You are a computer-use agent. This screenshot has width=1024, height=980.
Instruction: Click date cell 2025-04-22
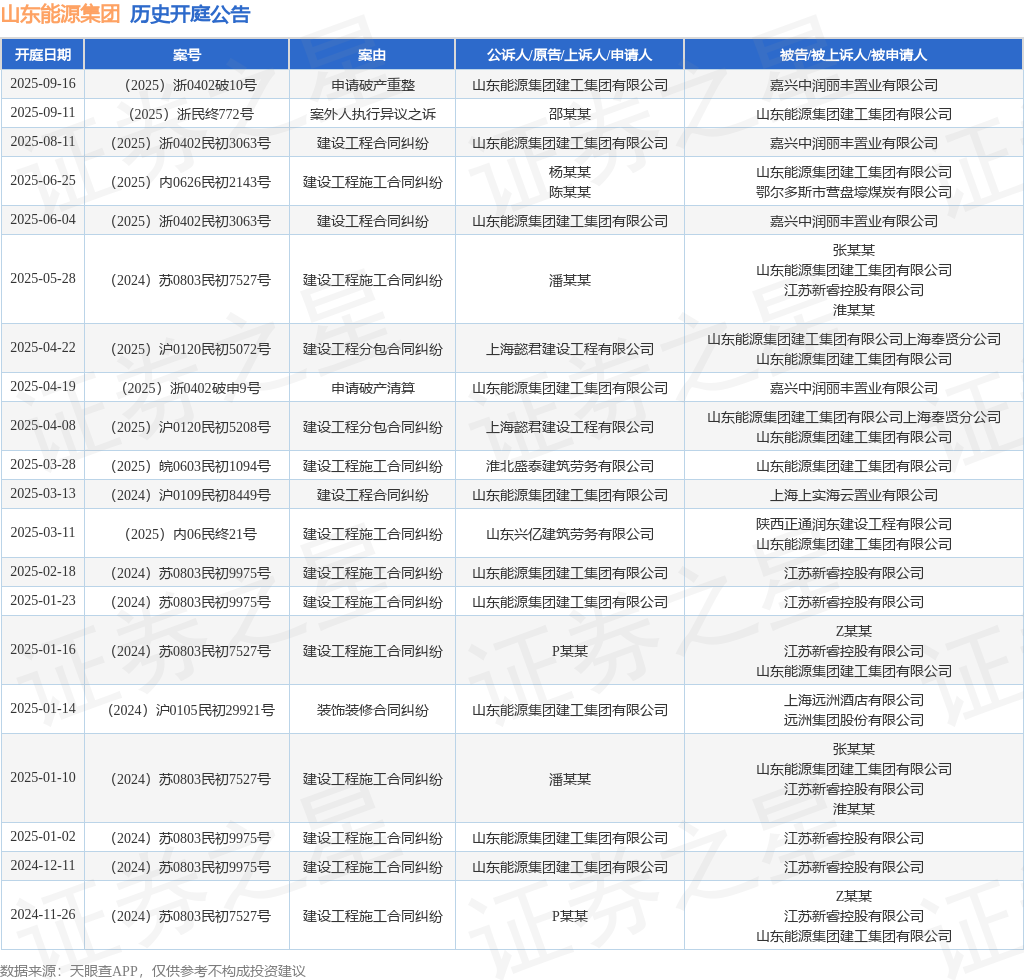click(42, 347)
